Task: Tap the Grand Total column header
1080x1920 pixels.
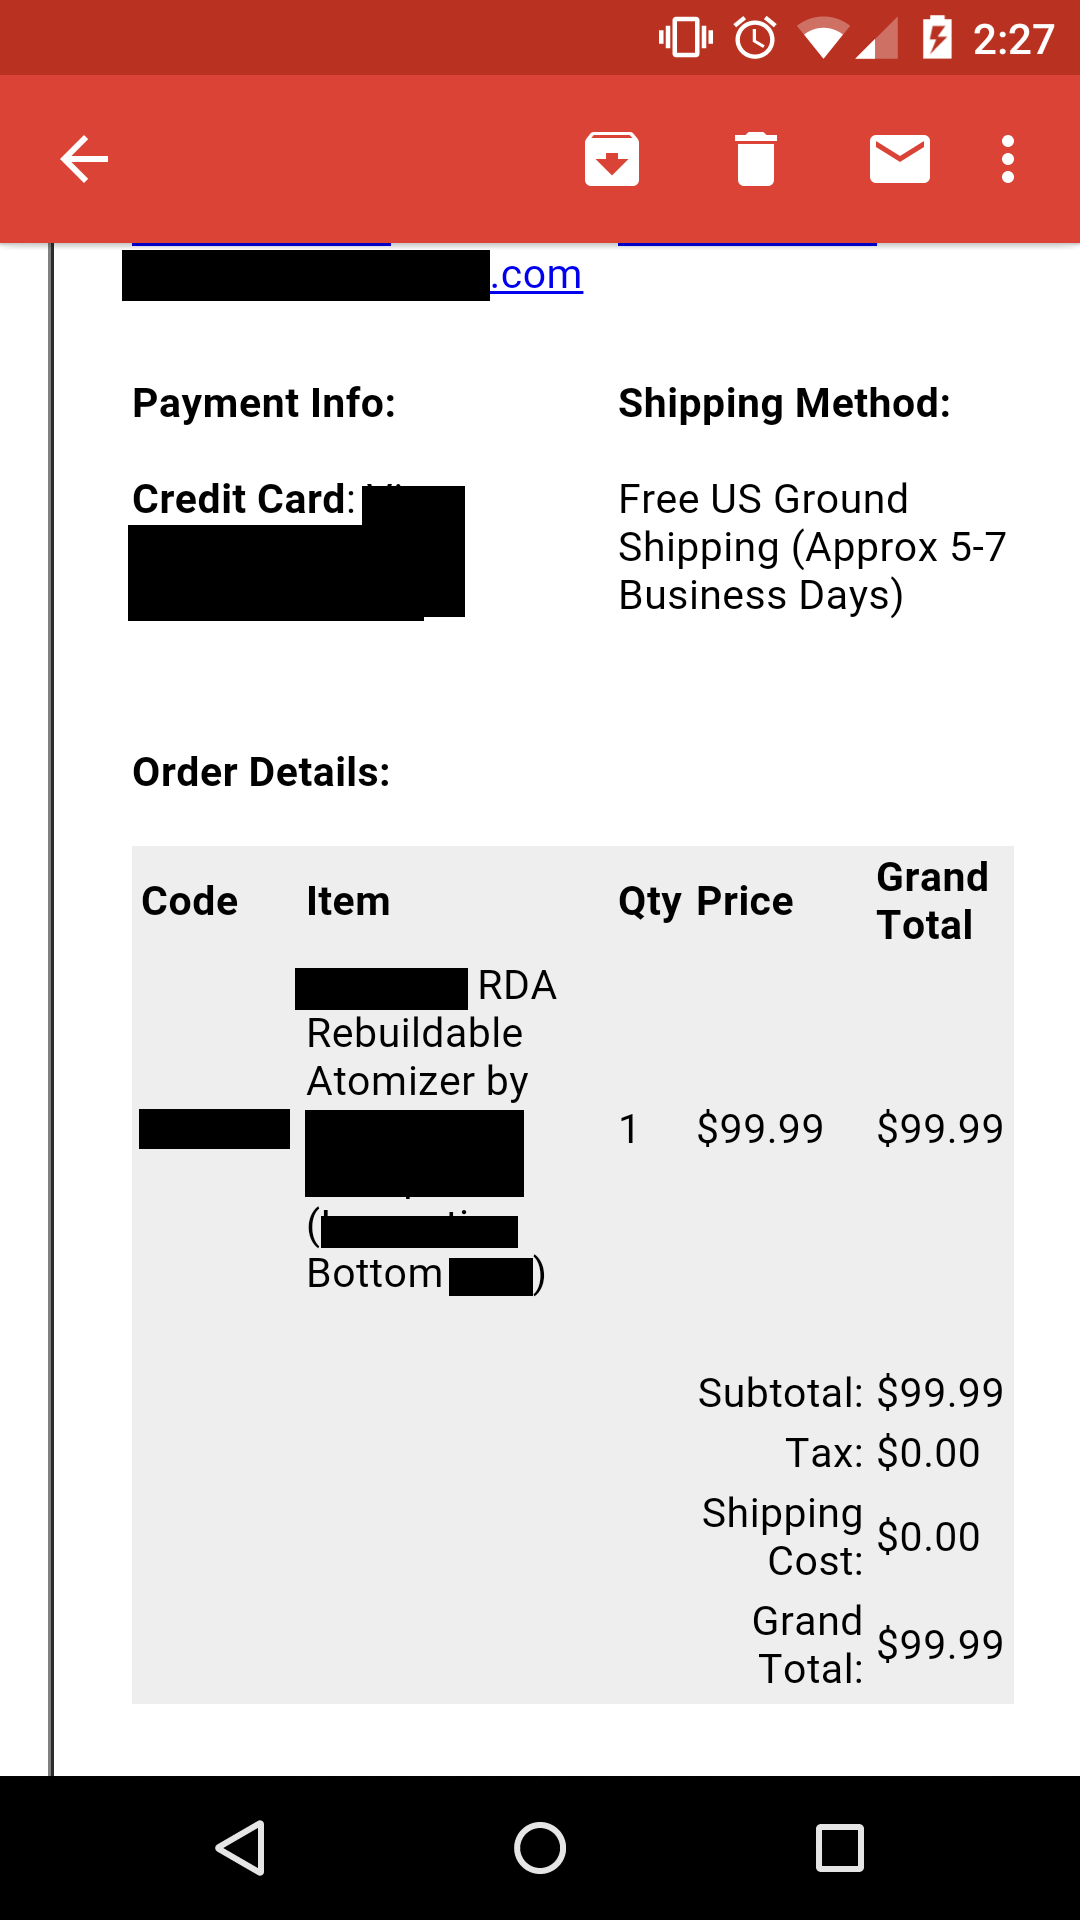Action: coord(932,901)
